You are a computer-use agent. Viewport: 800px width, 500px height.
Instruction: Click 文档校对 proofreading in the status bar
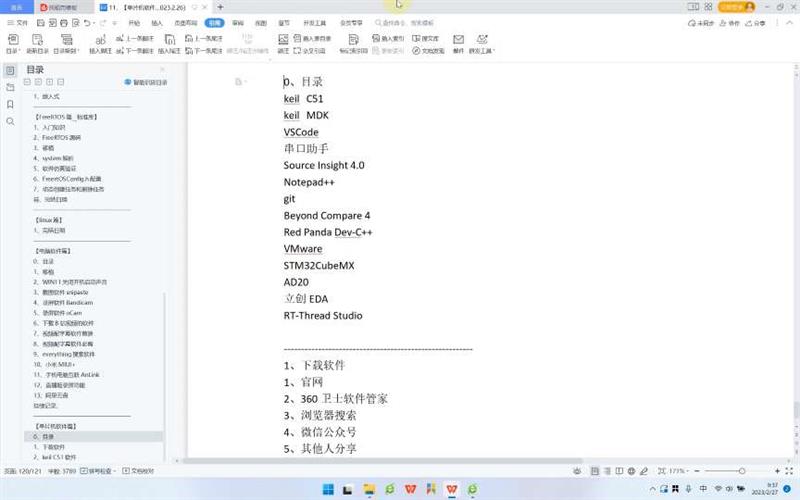coord(138,471)
